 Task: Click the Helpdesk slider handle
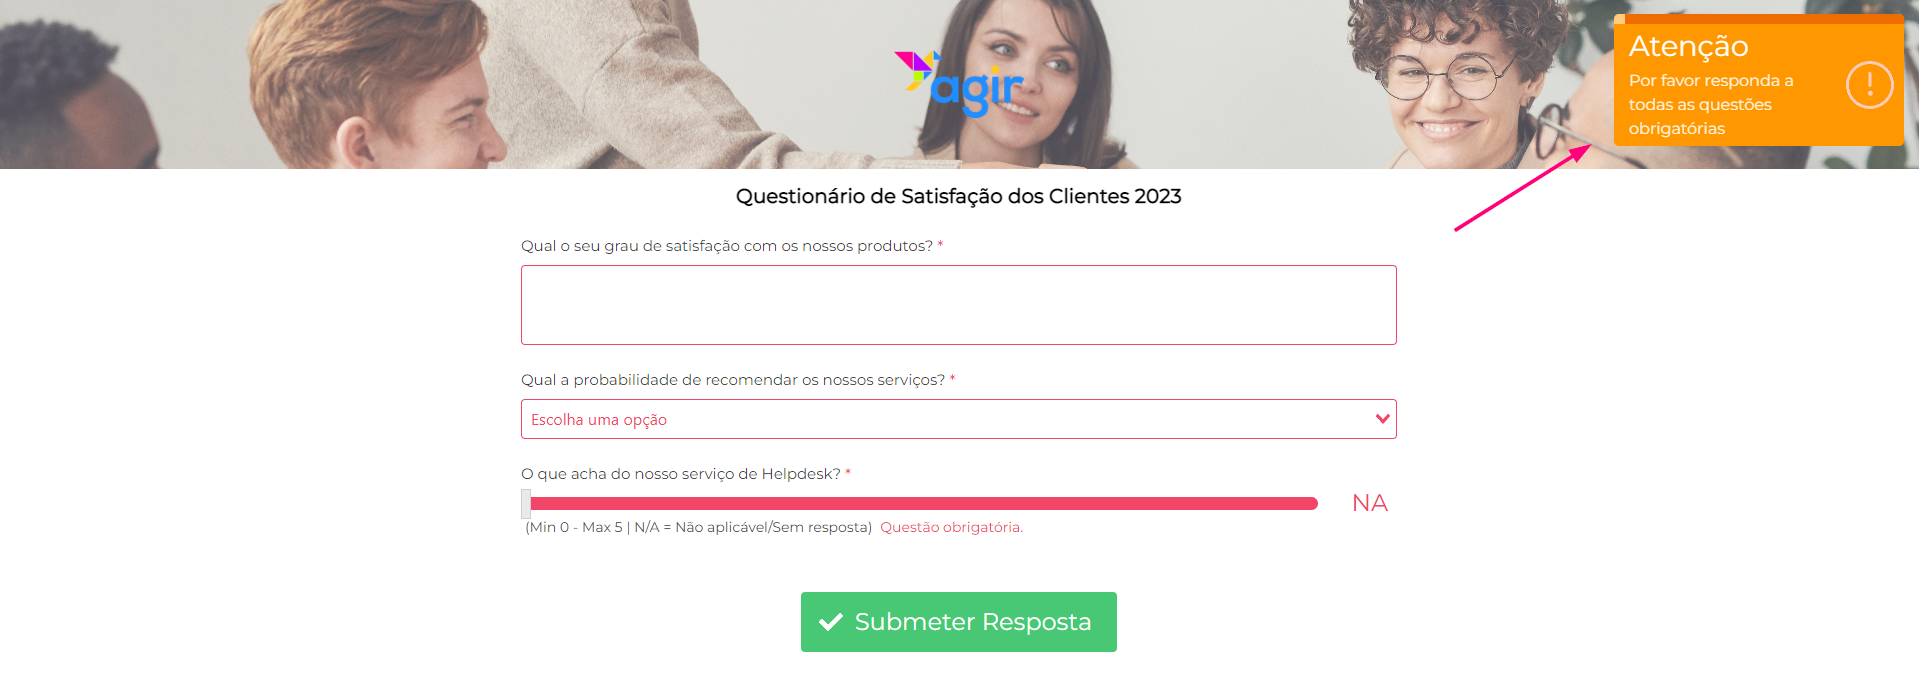[526, 503]
